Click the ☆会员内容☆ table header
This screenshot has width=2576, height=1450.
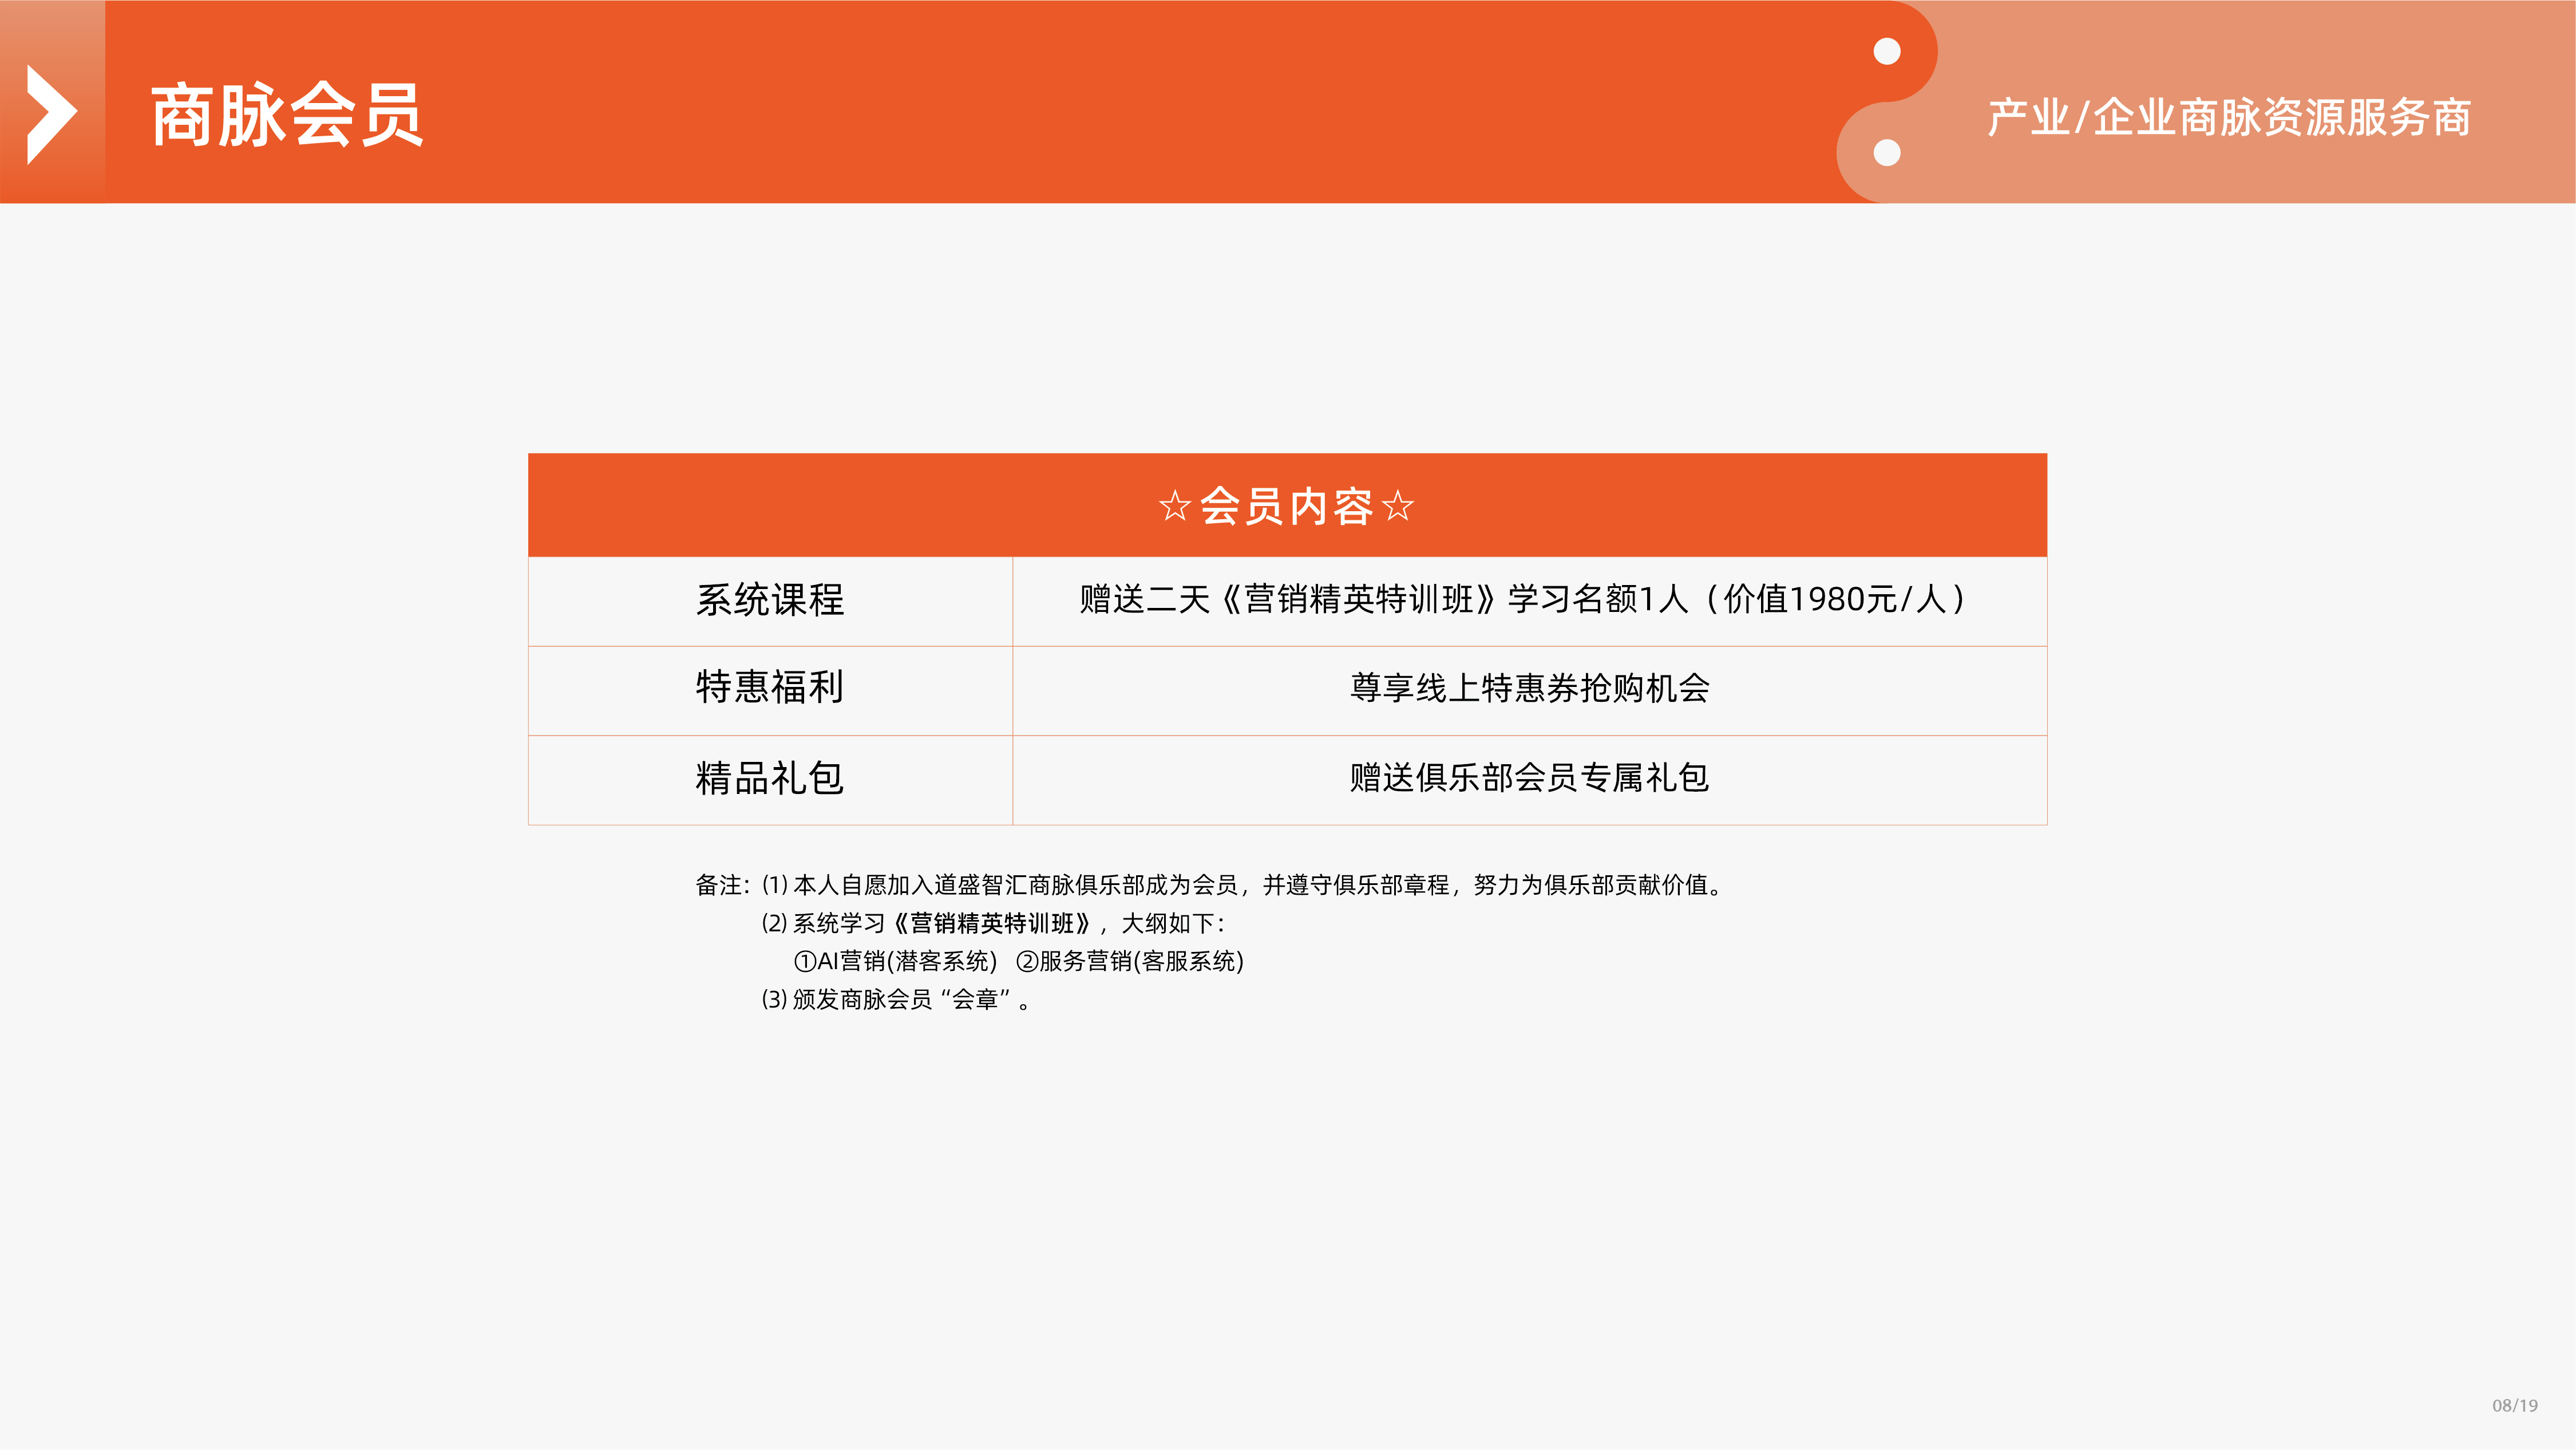(1287, 505)
